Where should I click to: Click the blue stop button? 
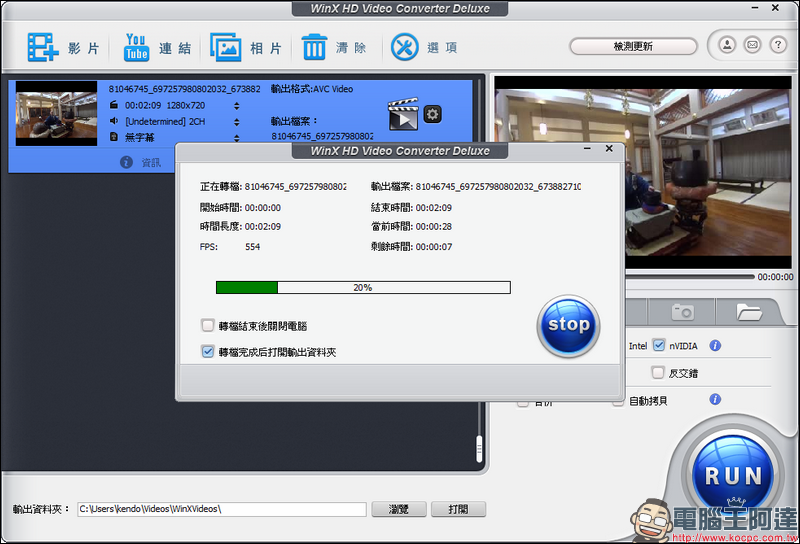coord(568,326)
